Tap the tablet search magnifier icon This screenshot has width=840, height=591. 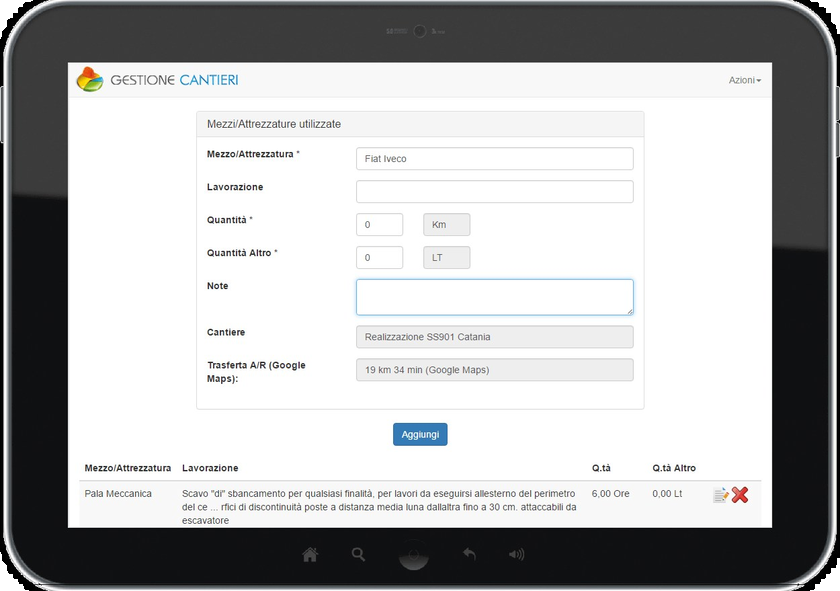coord(358,554)
